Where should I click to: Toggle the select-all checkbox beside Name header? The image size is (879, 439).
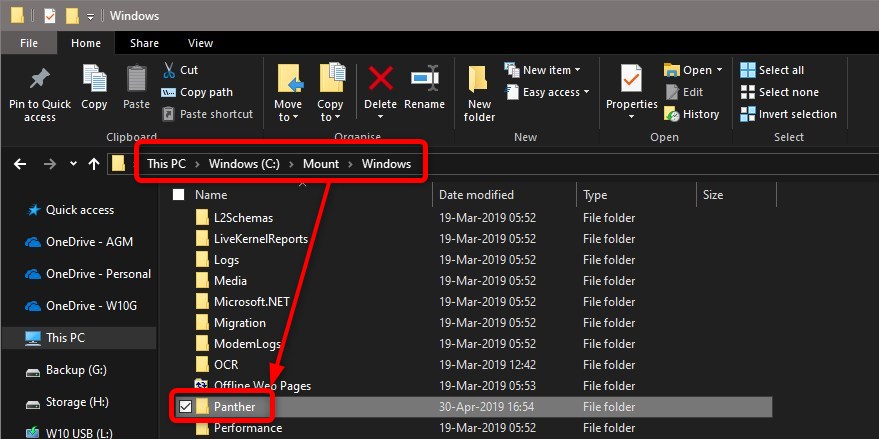pyautogui.click(x=178, y=195)
